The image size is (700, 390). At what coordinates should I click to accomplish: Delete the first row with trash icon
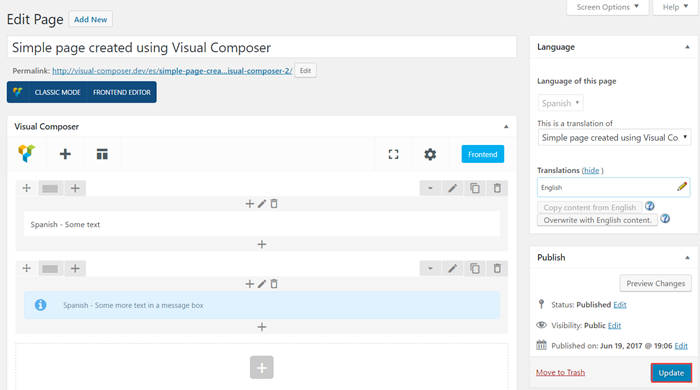point(497,188)
